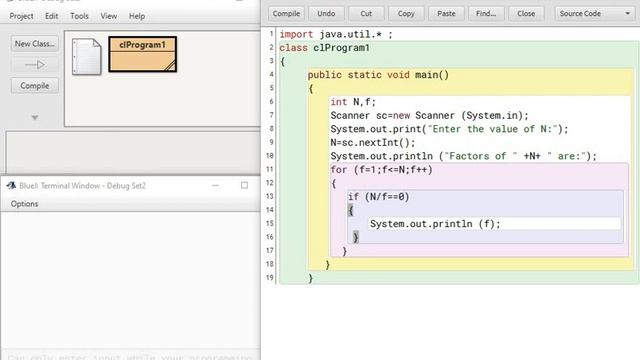Click the 'Enter the value of N:' print line

coord(449,129)
